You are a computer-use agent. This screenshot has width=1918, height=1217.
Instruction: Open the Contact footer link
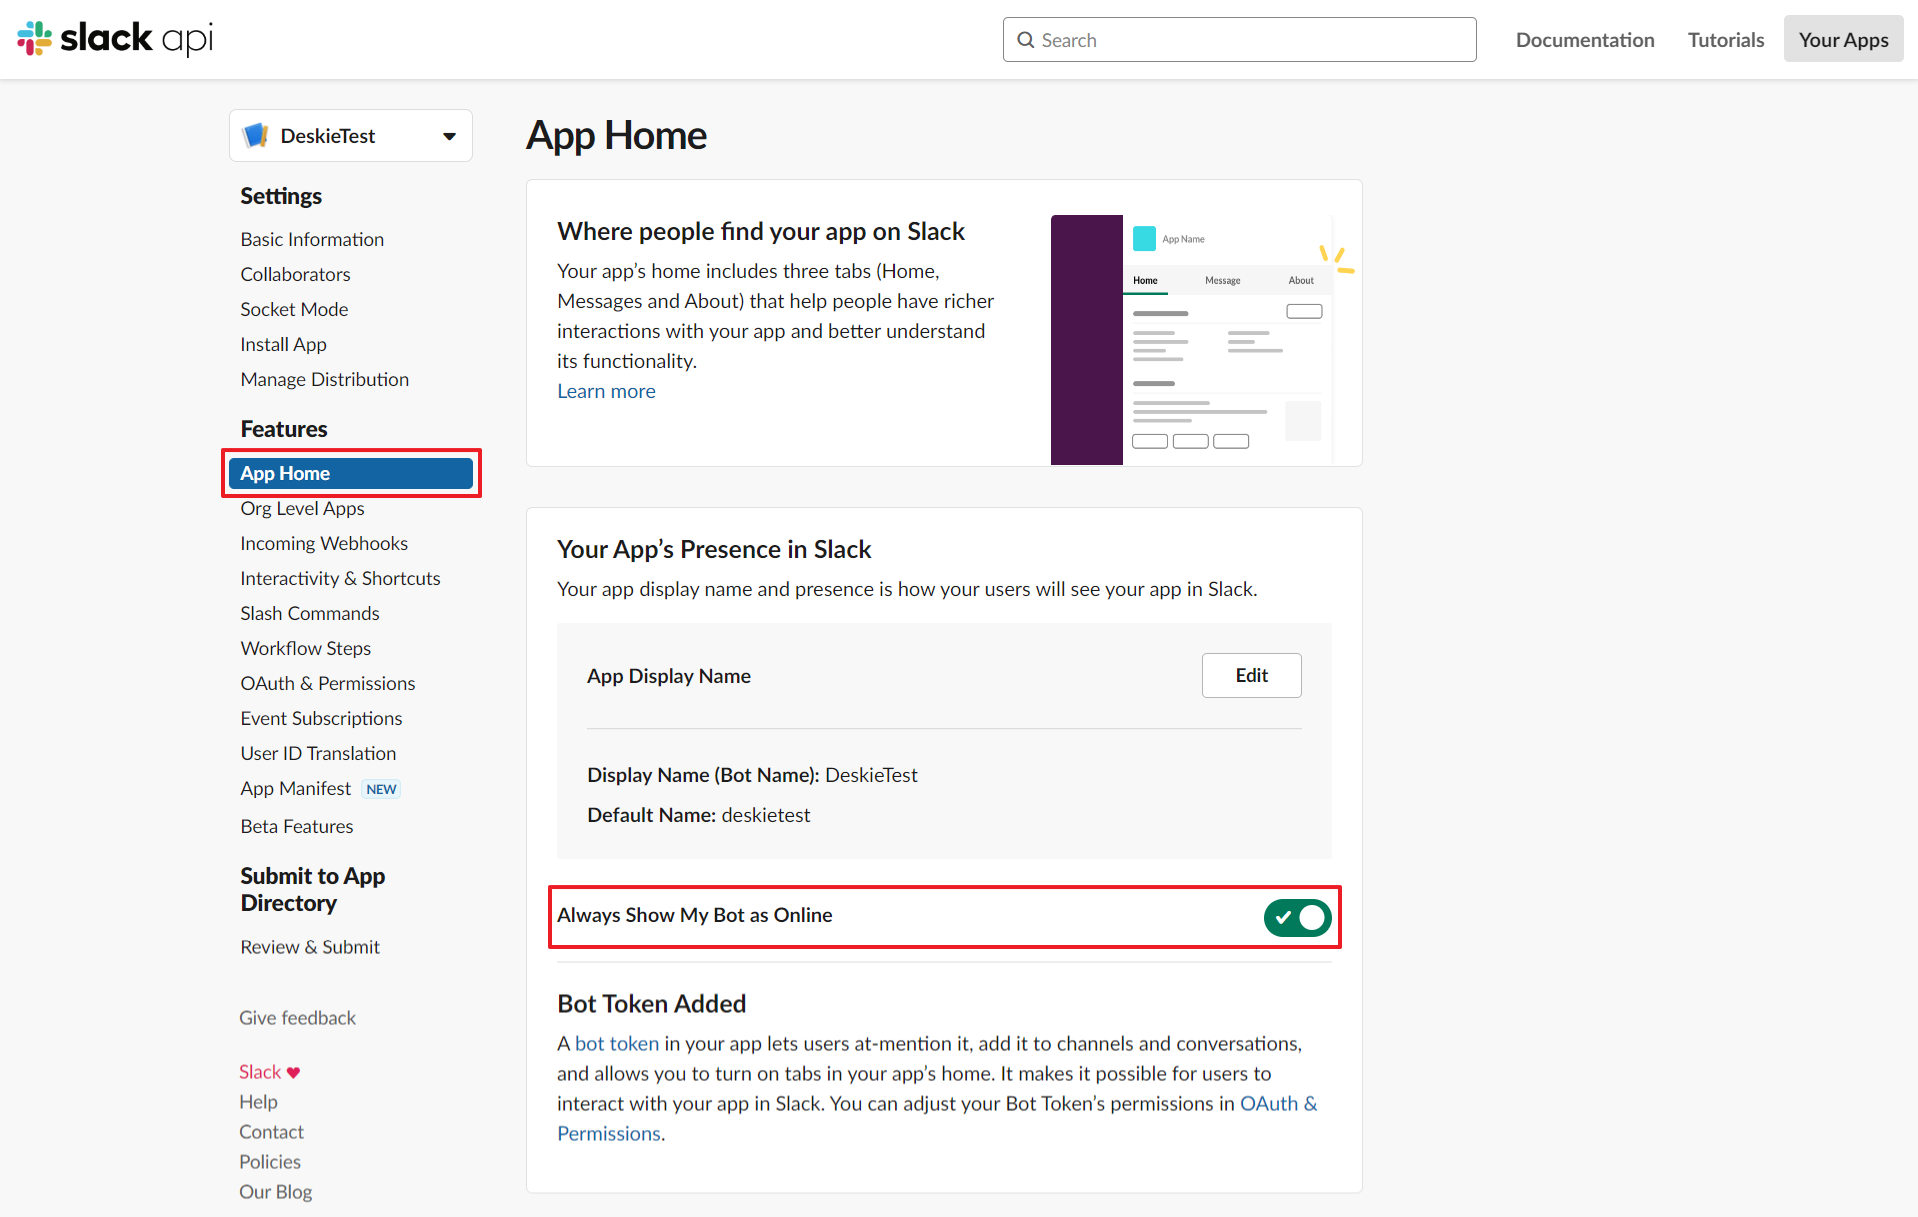pos(271,1132)
